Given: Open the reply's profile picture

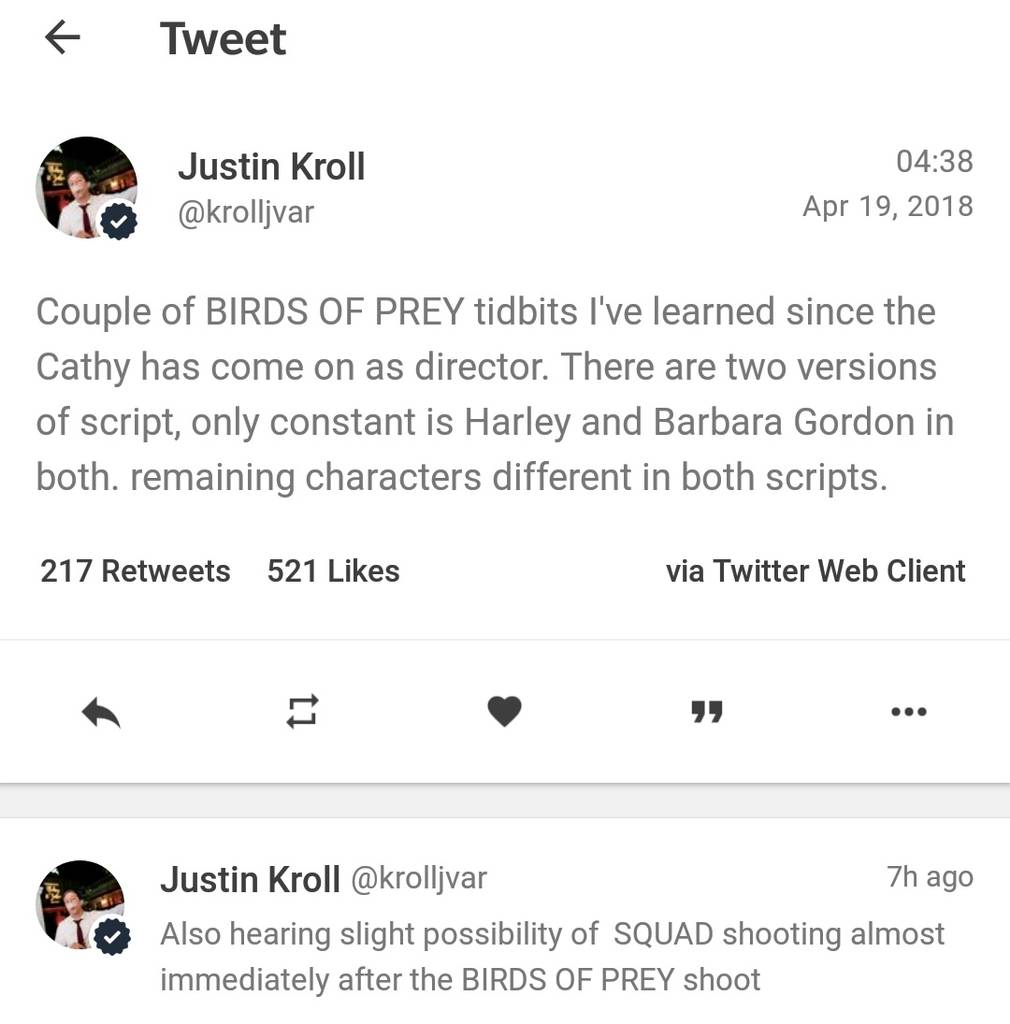Looking at the screenshot, I should [79, 903].
